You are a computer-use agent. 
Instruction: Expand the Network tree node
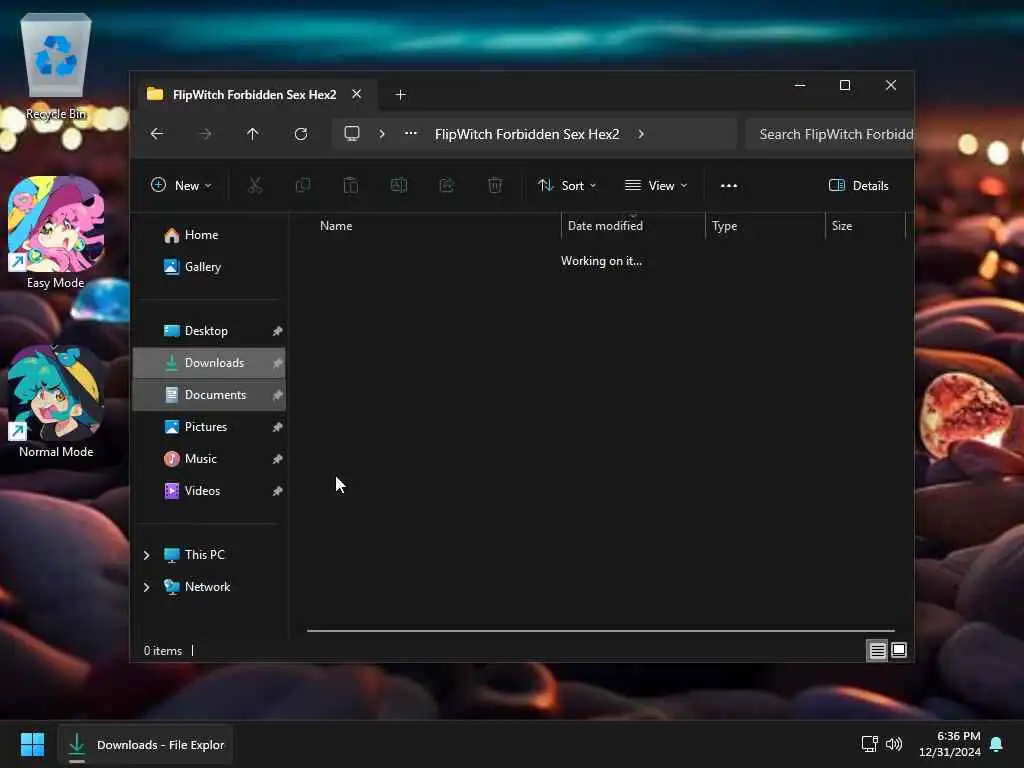tap(146, 587)
